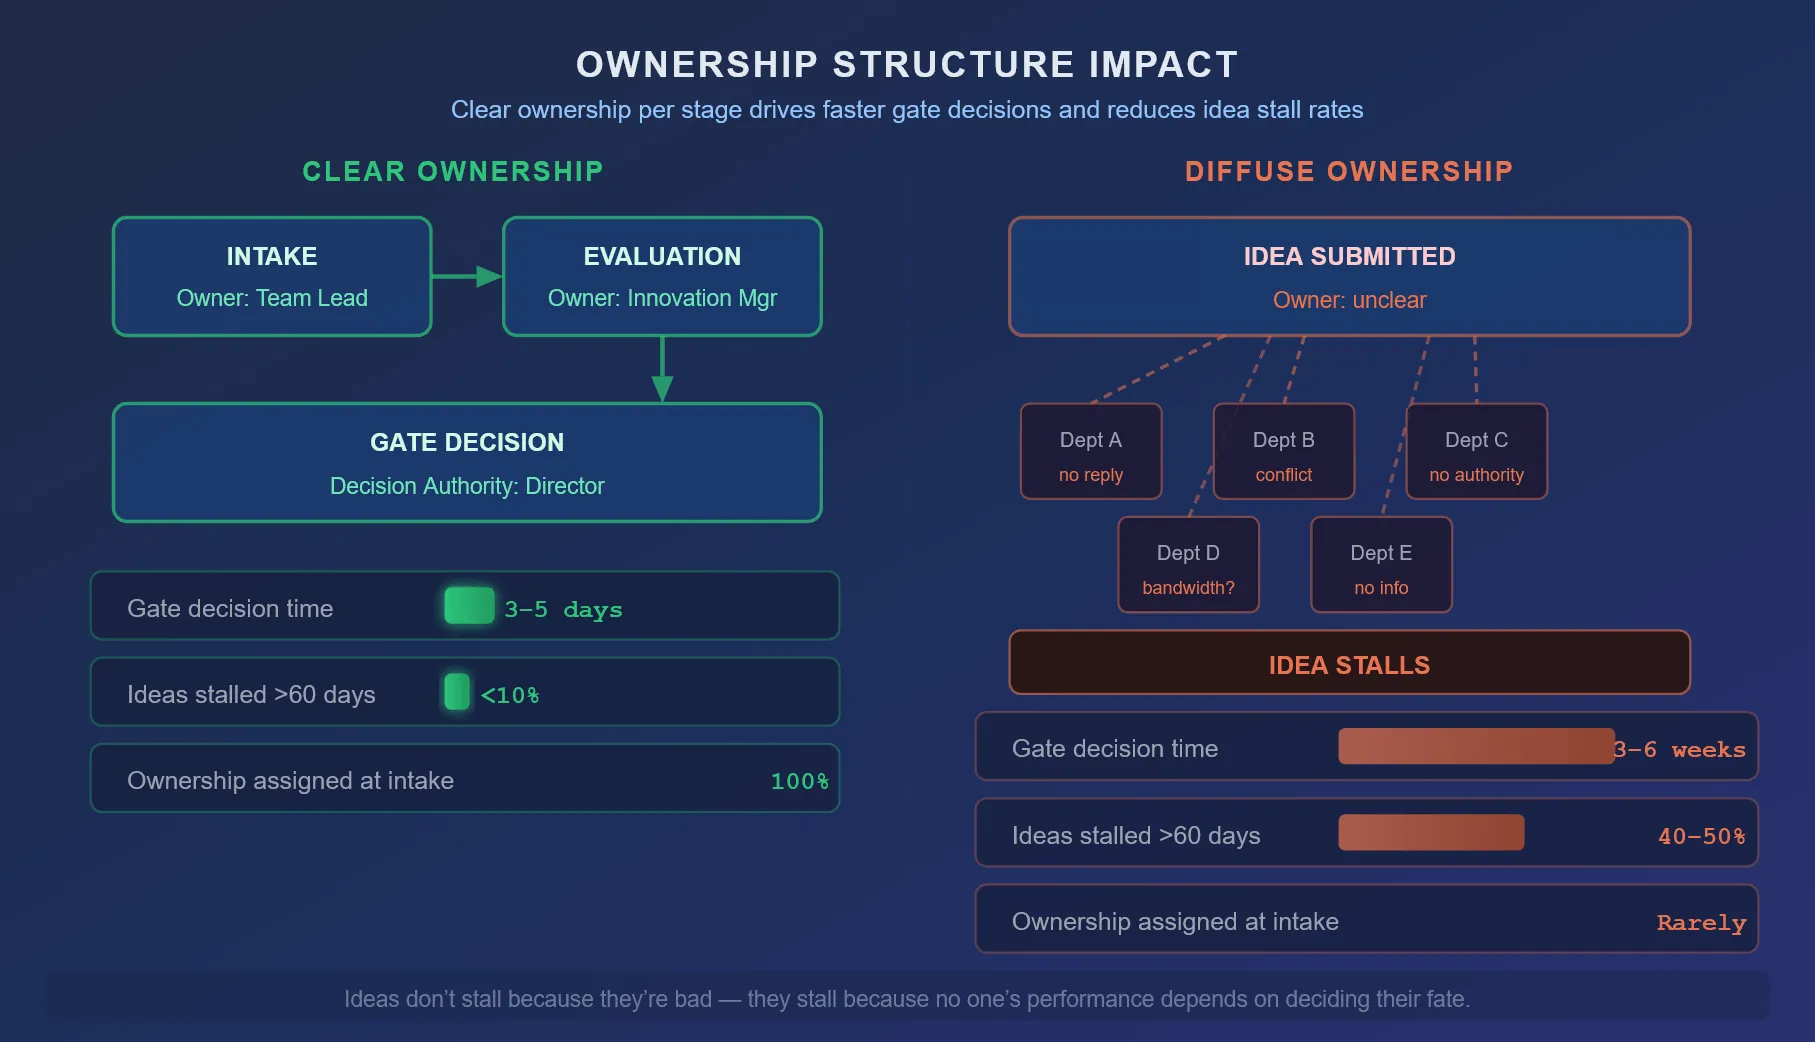Click the orange bar for 40–50% stalled ideas
1815x1042 pixels.
click(x=1431, y=833)
